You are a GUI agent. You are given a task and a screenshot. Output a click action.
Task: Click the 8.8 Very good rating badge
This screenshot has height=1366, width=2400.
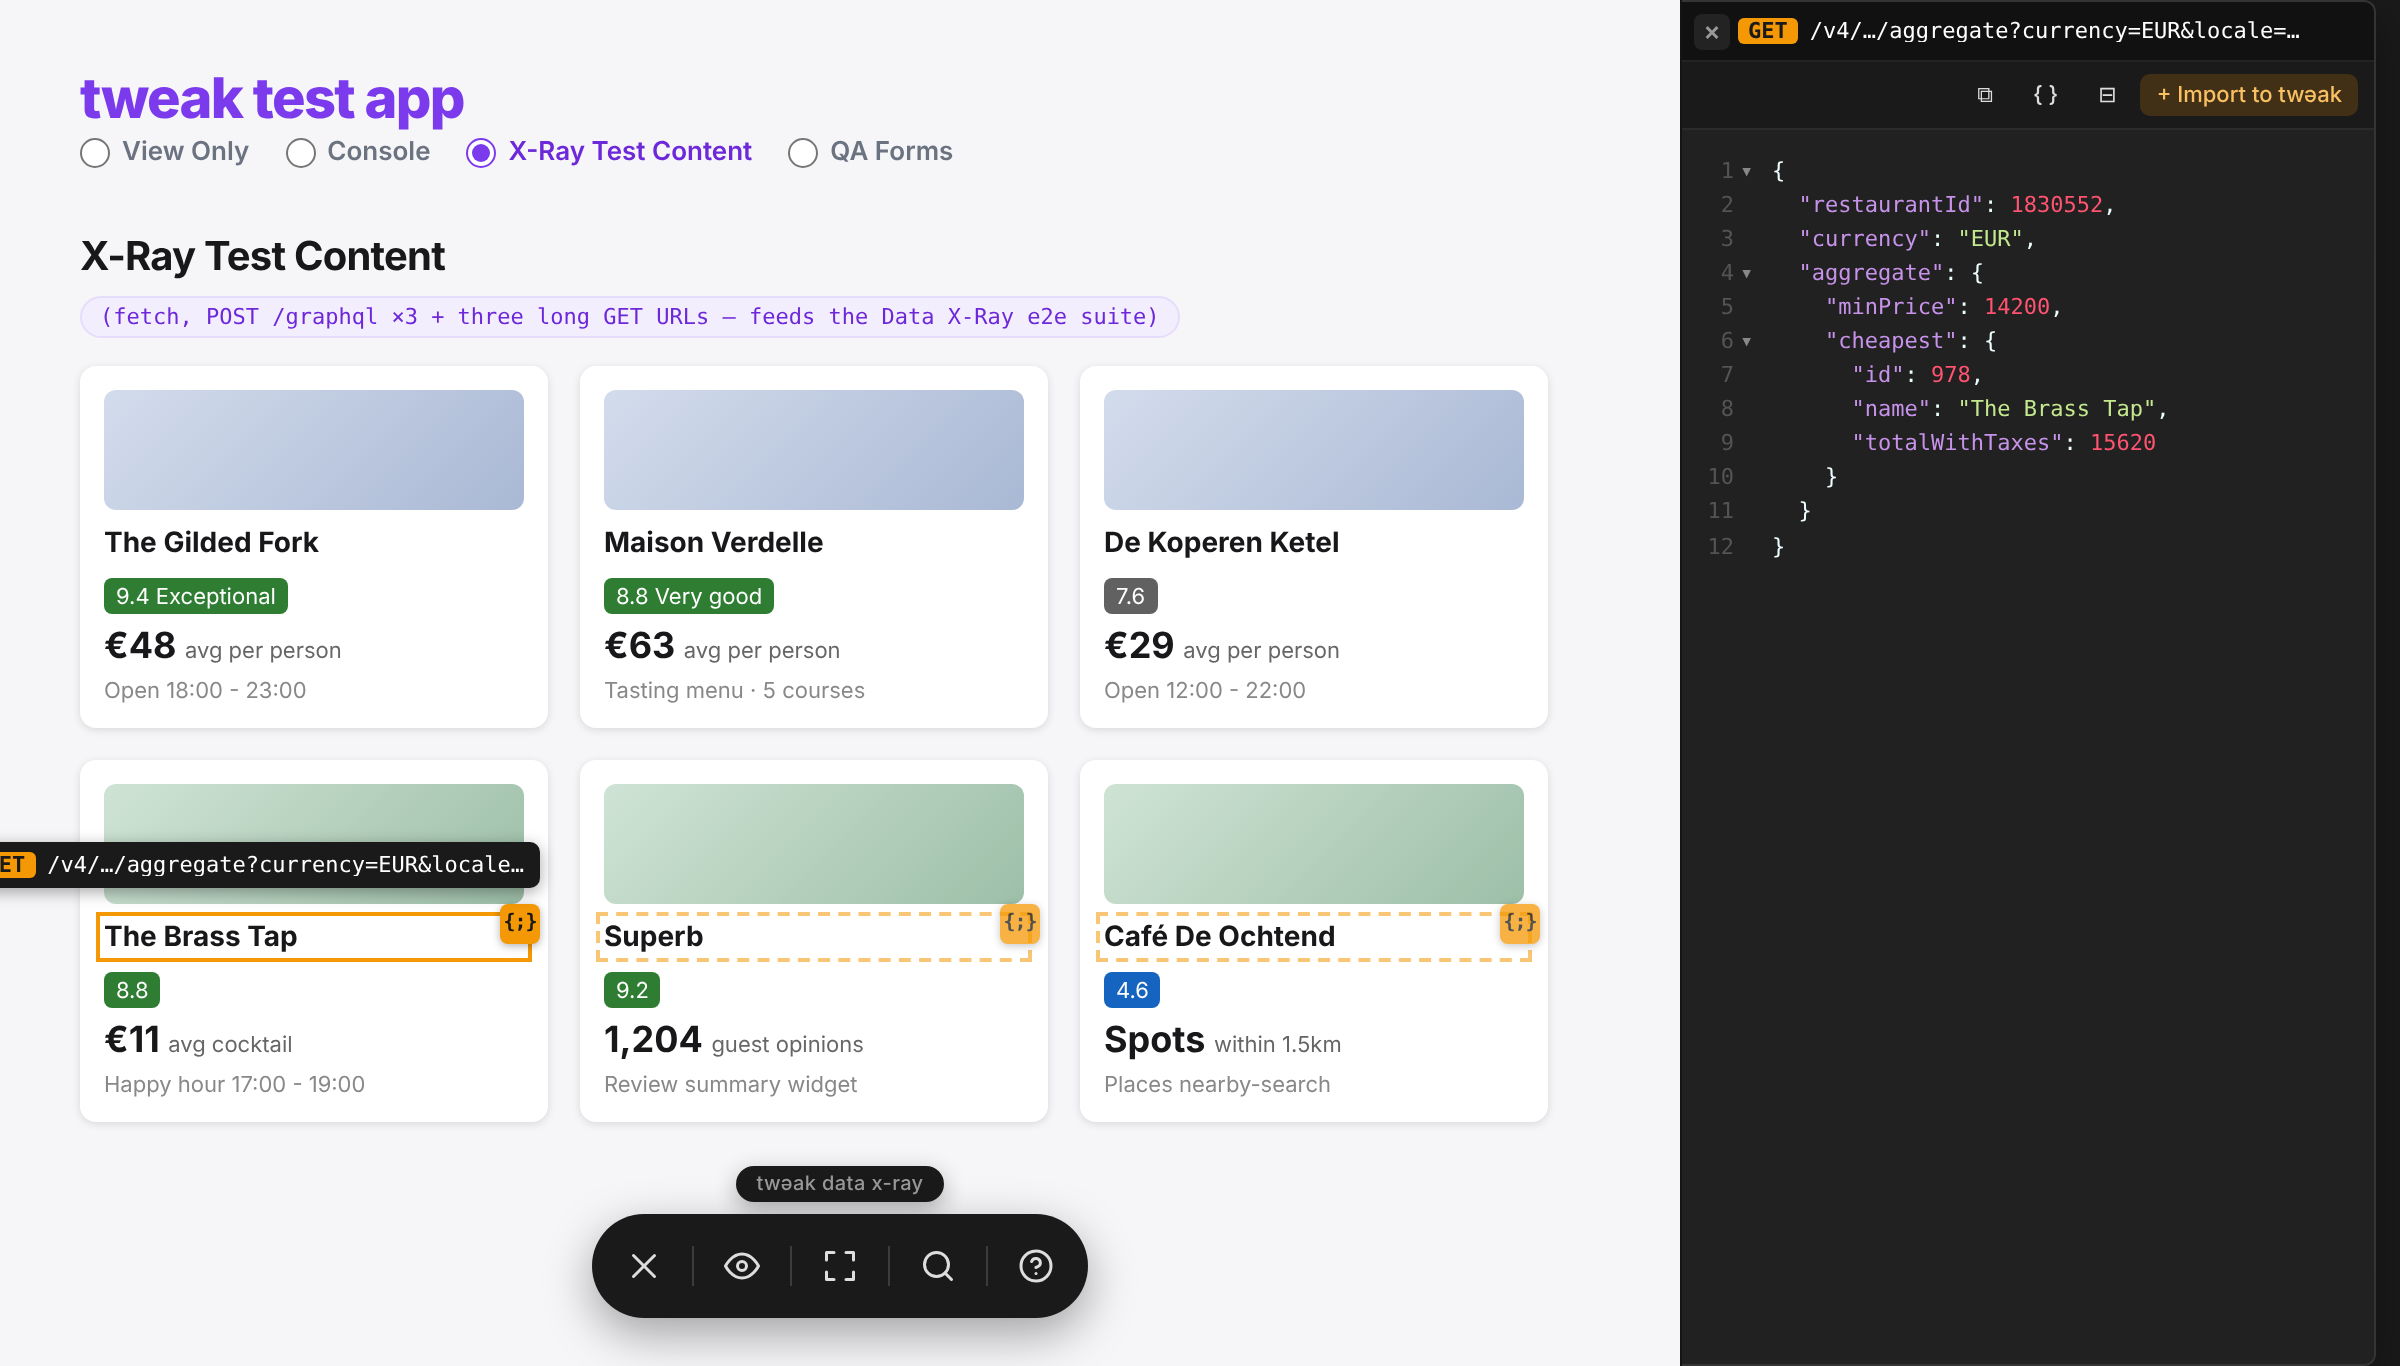(x=689, y=596)
